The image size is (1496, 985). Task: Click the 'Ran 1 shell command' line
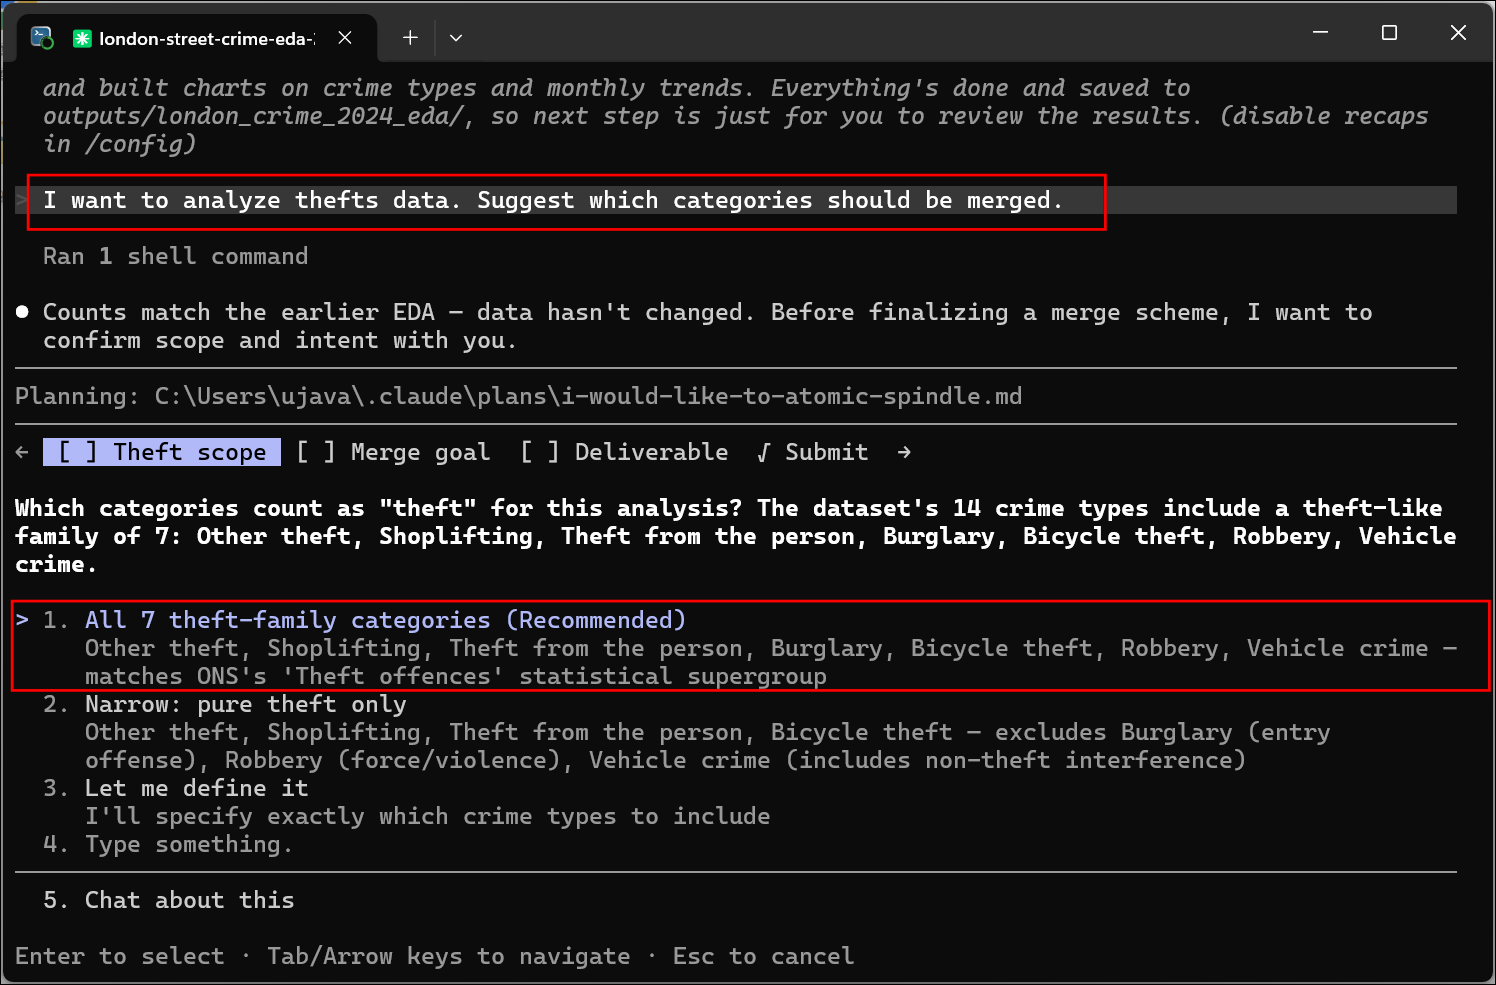175,256
